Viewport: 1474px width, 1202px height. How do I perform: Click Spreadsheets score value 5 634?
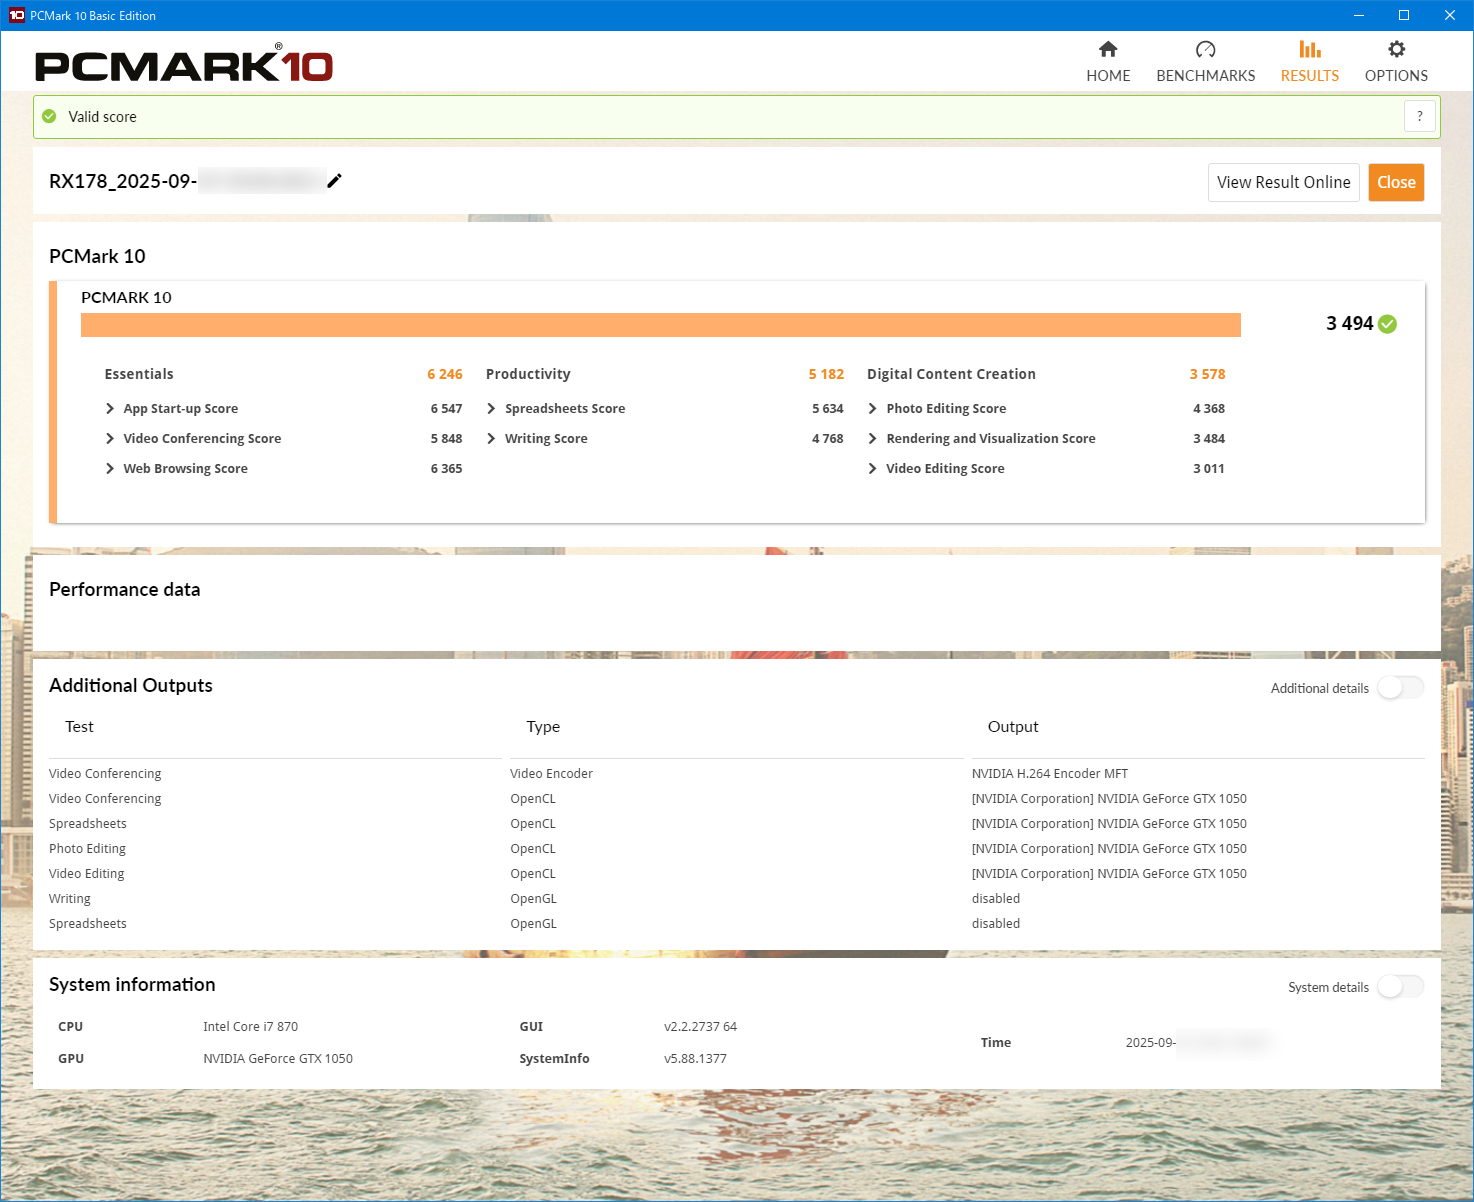[827, 409]
